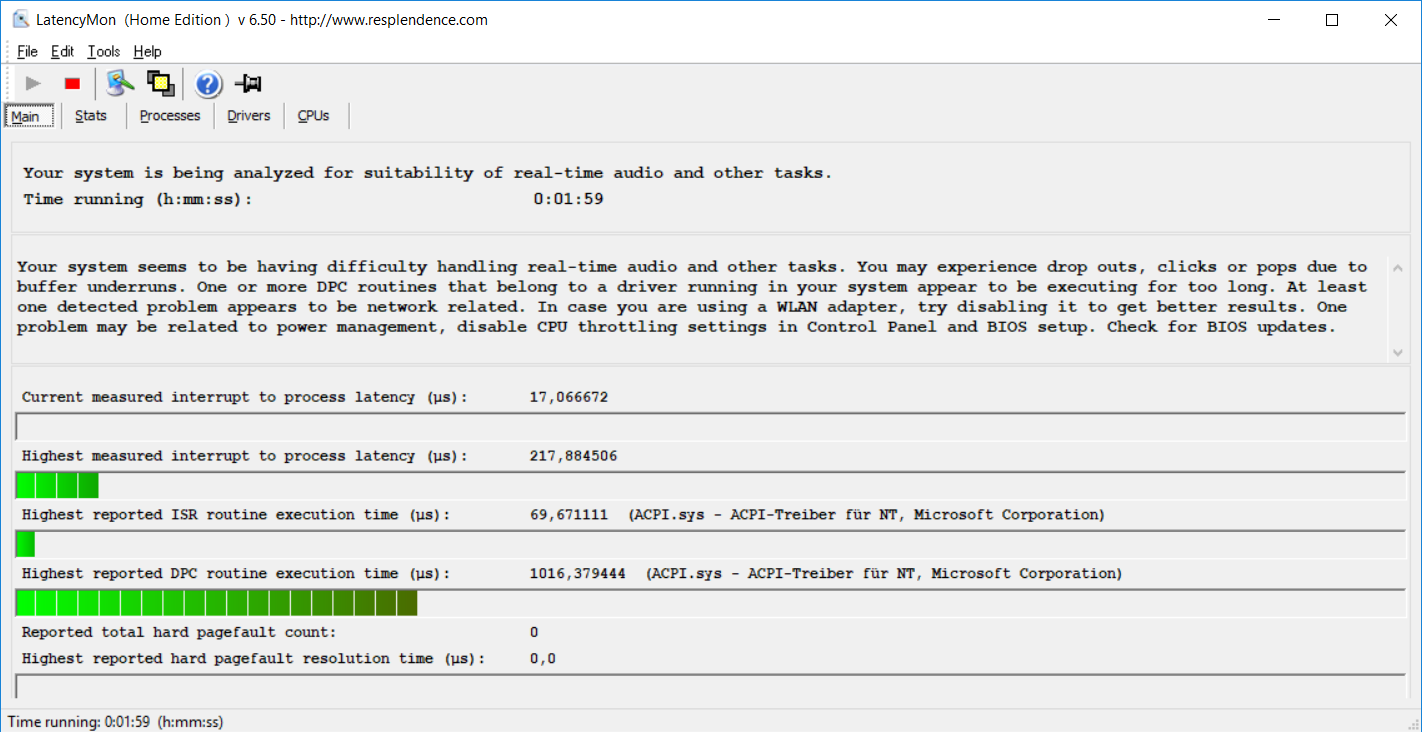The image size is (1422, 732).
Task: Click the highest latency value 217,884506
Action: pyautogui.click(x=573, y=456)
